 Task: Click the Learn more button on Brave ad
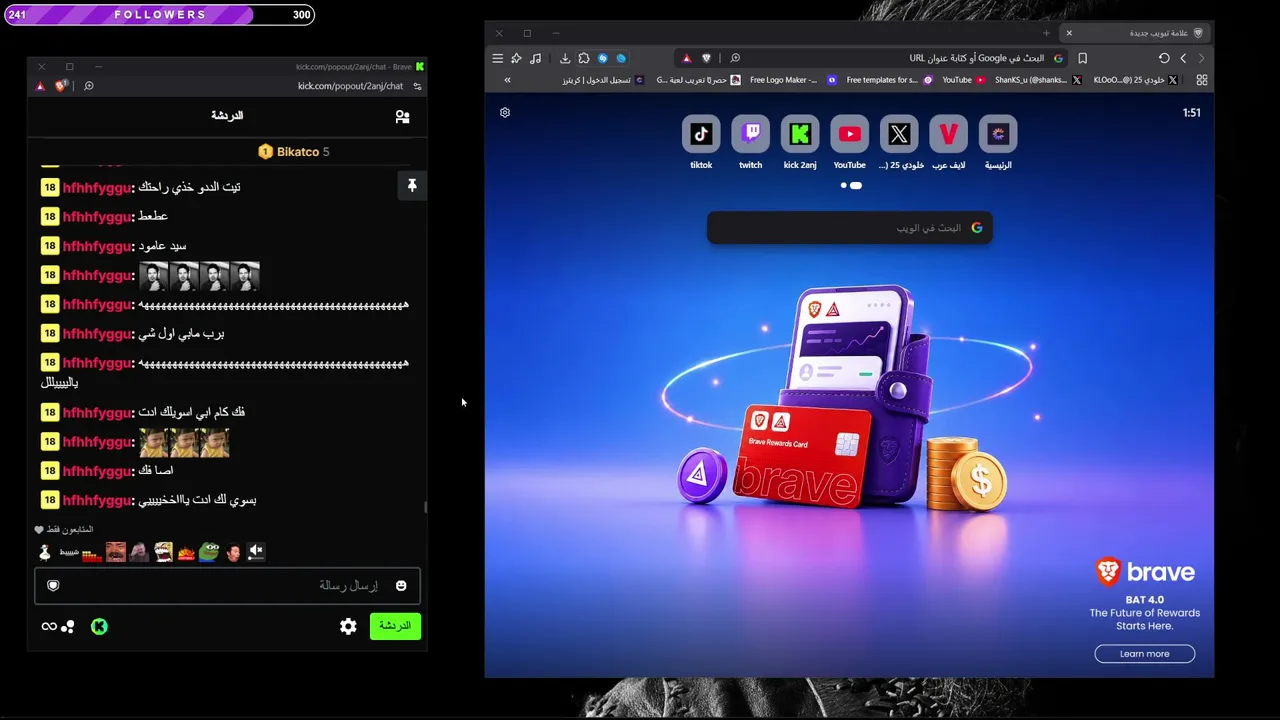[1145, 654]
